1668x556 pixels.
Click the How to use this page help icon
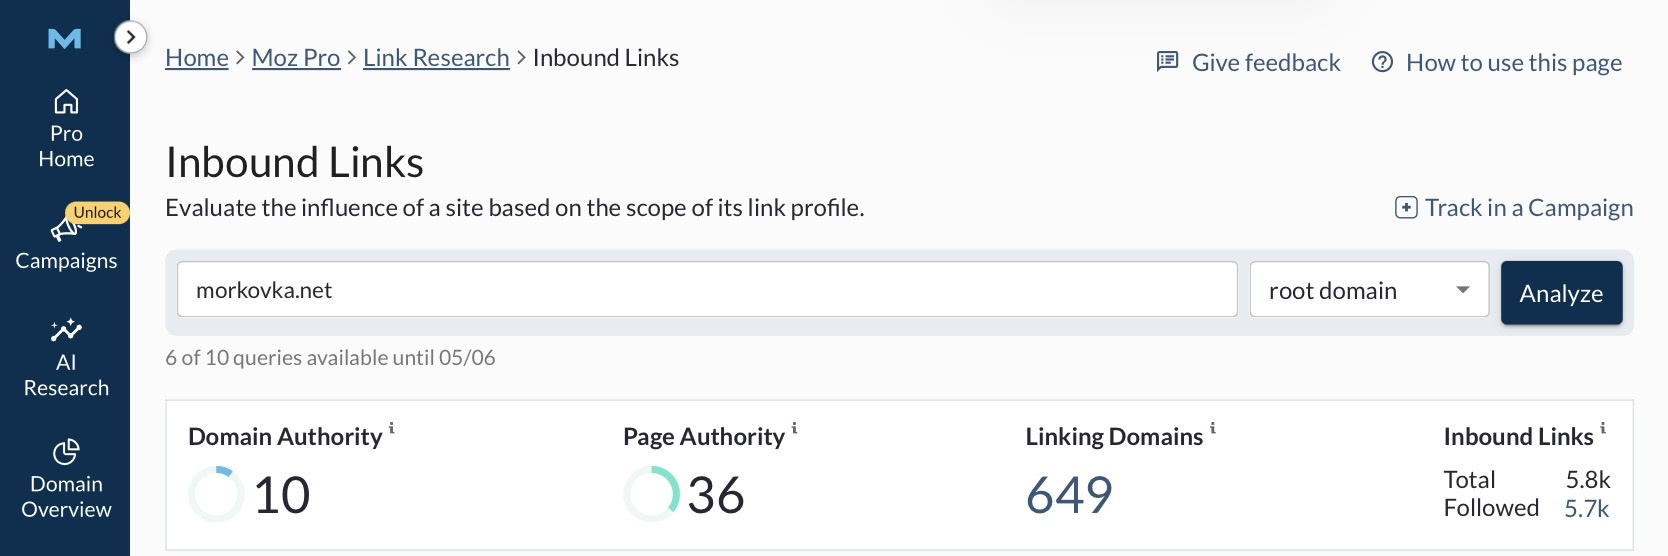point(1382,62)
